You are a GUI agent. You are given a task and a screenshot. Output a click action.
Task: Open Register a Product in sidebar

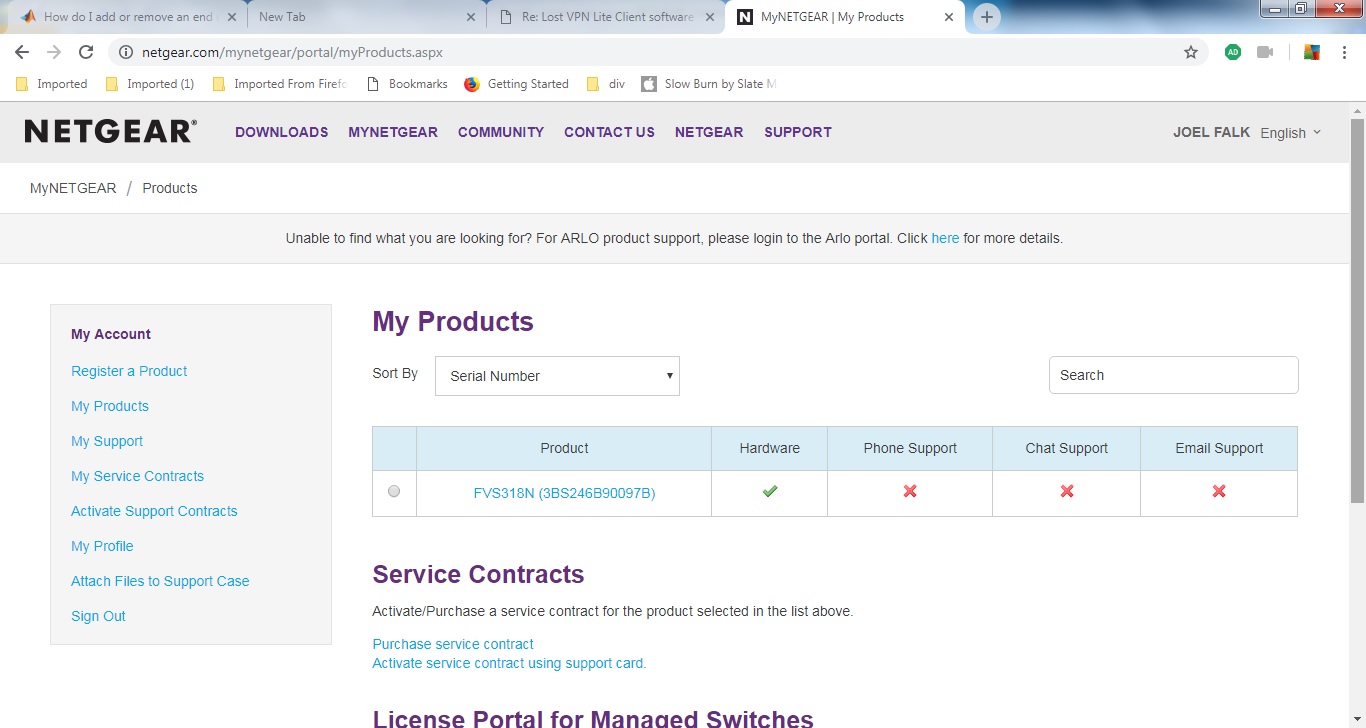pyautogui.click(x=129, y=371)
